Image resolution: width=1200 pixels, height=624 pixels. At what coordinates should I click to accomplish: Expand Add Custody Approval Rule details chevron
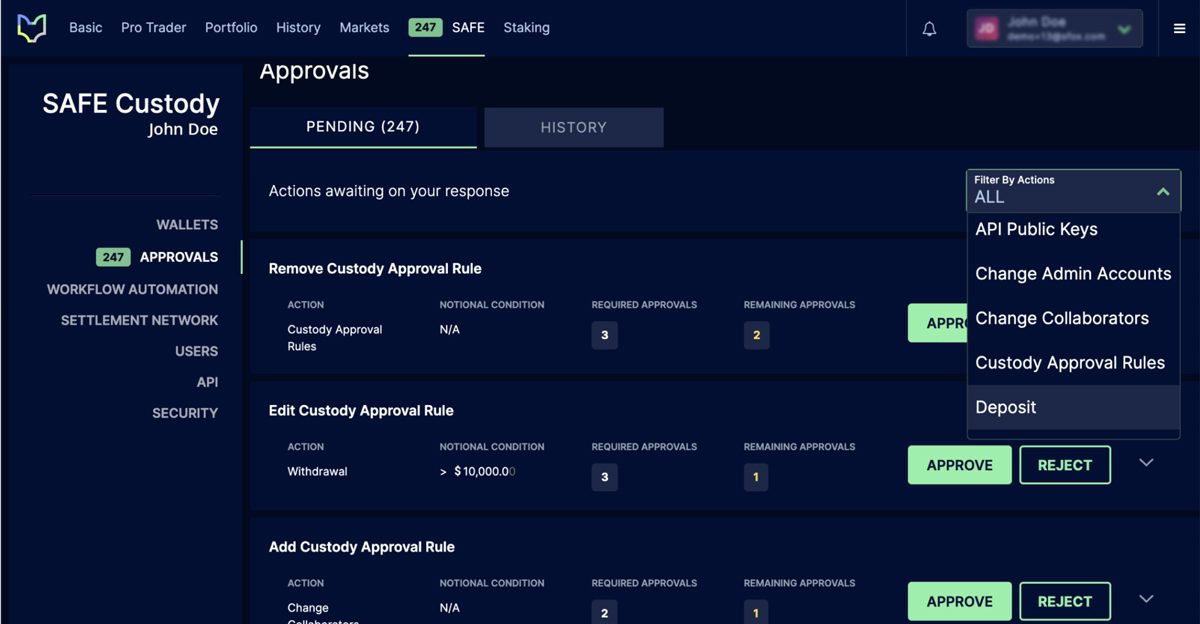point(1146,599)
